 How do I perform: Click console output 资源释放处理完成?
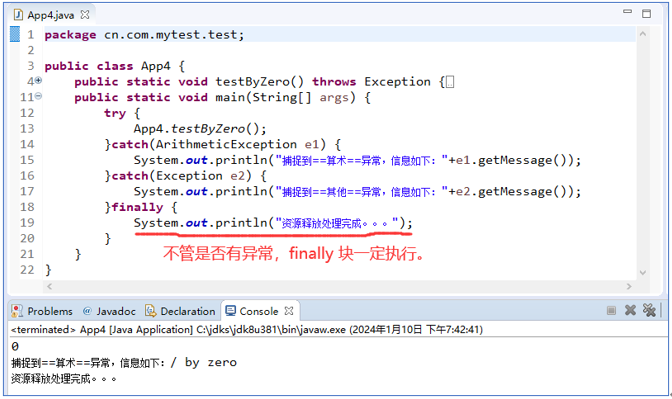click(x=64, y=379)
